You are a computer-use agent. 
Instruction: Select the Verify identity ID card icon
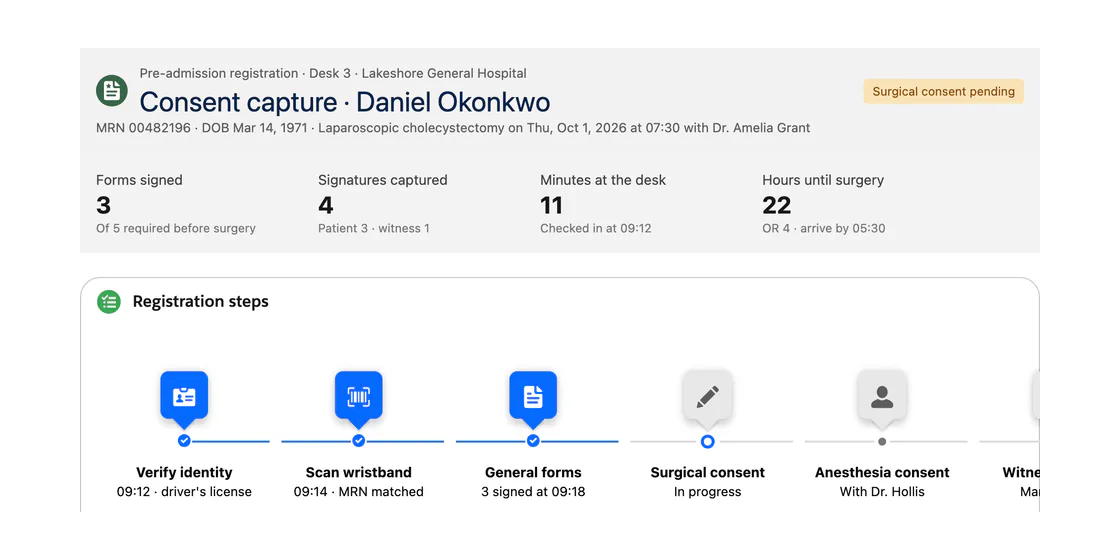point(184,395)
